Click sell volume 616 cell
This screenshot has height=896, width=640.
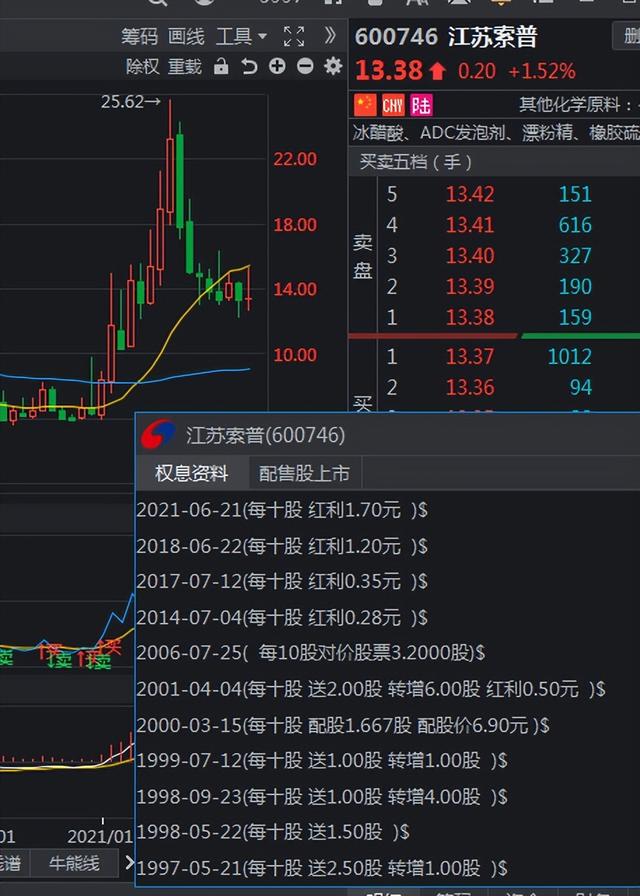pos(575,225)
